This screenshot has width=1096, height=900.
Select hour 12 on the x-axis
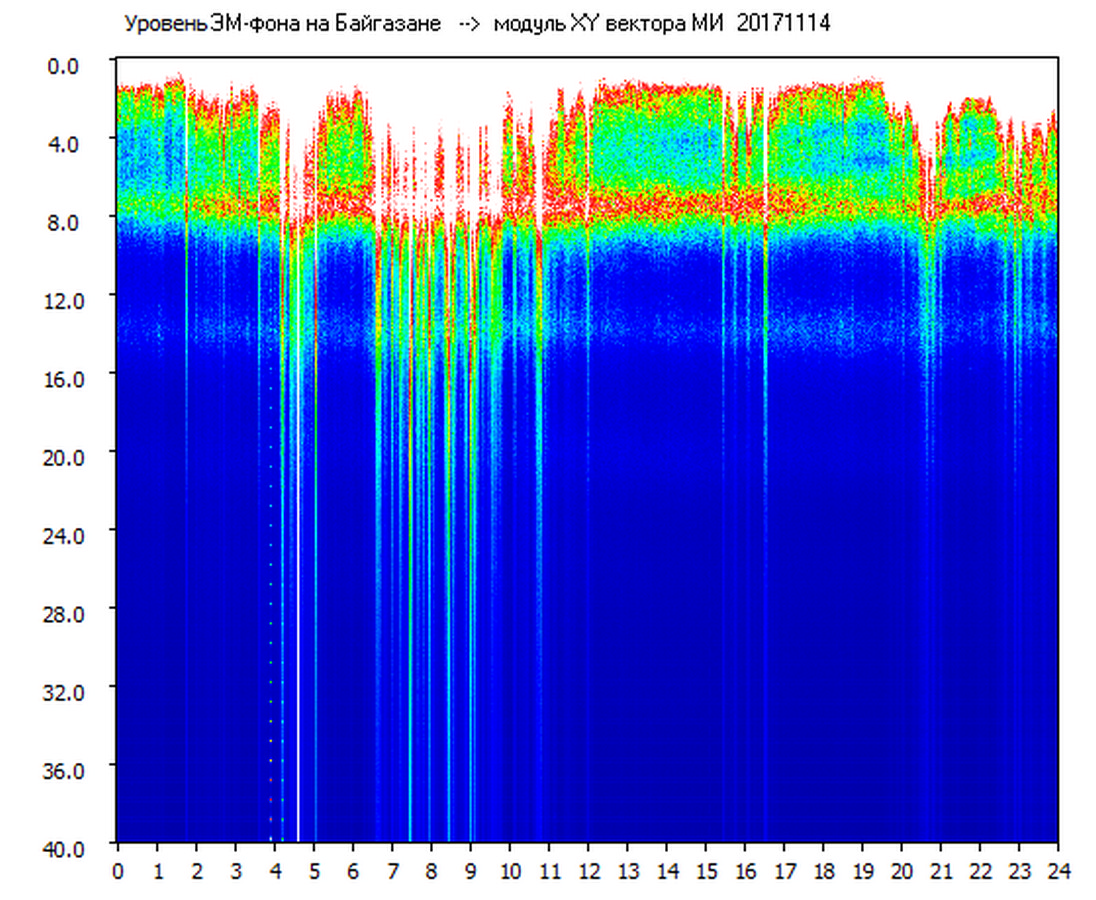click(588, 871)
